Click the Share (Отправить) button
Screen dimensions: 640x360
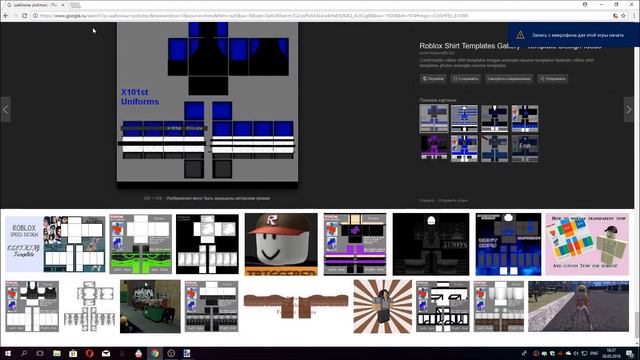(x=552, y=78)
